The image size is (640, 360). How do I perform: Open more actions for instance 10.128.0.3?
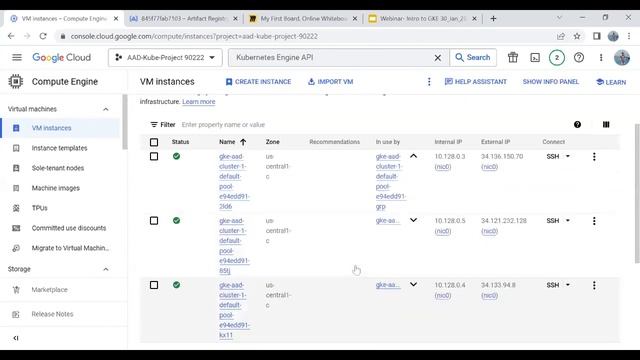594,157
